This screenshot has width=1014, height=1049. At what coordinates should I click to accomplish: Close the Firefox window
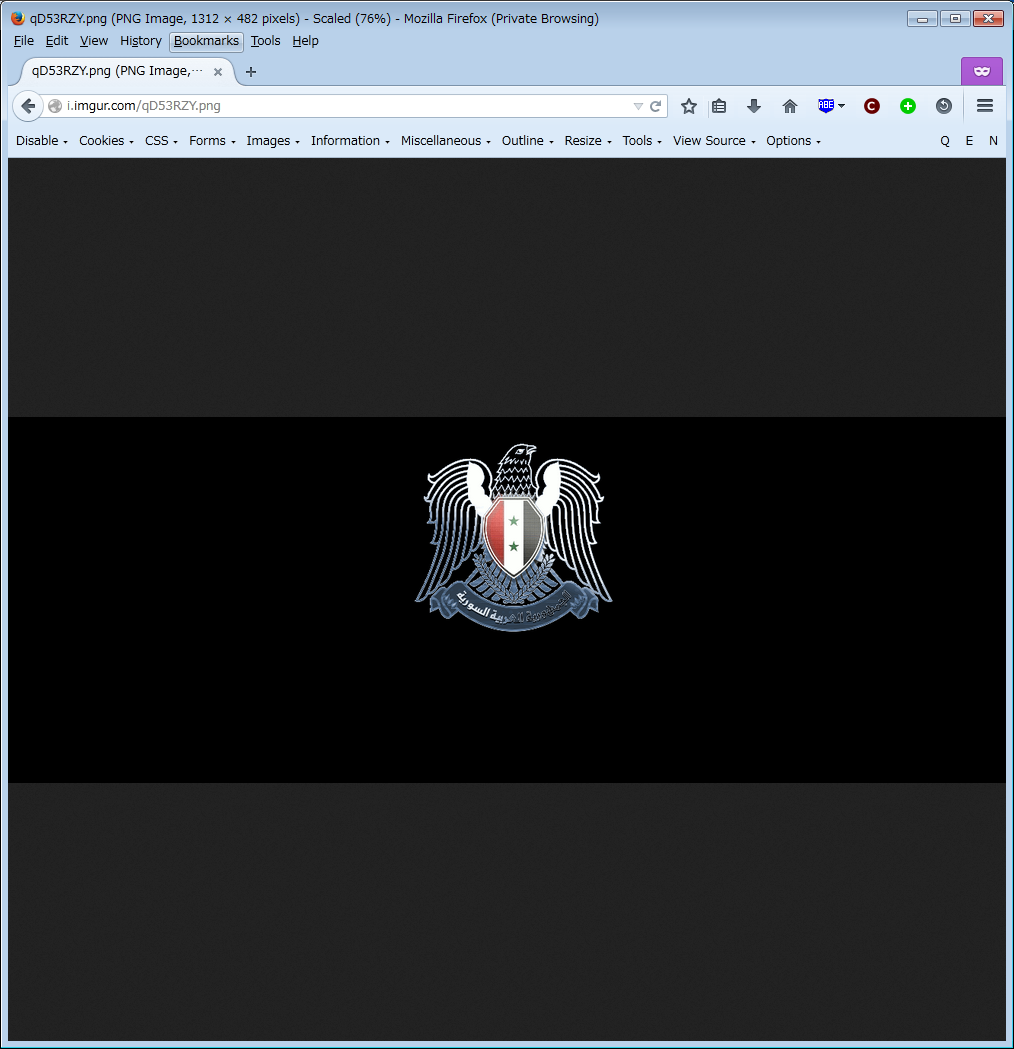tap(989, 19)
